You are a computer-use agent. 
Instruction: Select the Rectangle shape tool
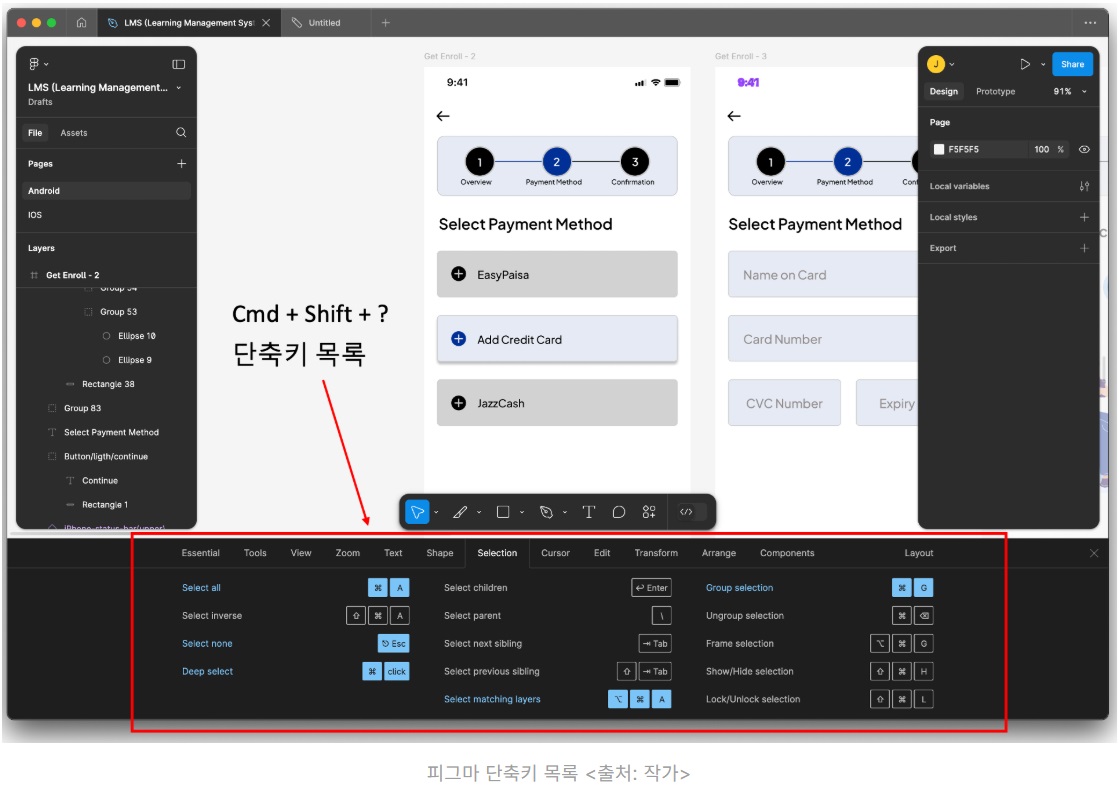[x=503, y=512]
